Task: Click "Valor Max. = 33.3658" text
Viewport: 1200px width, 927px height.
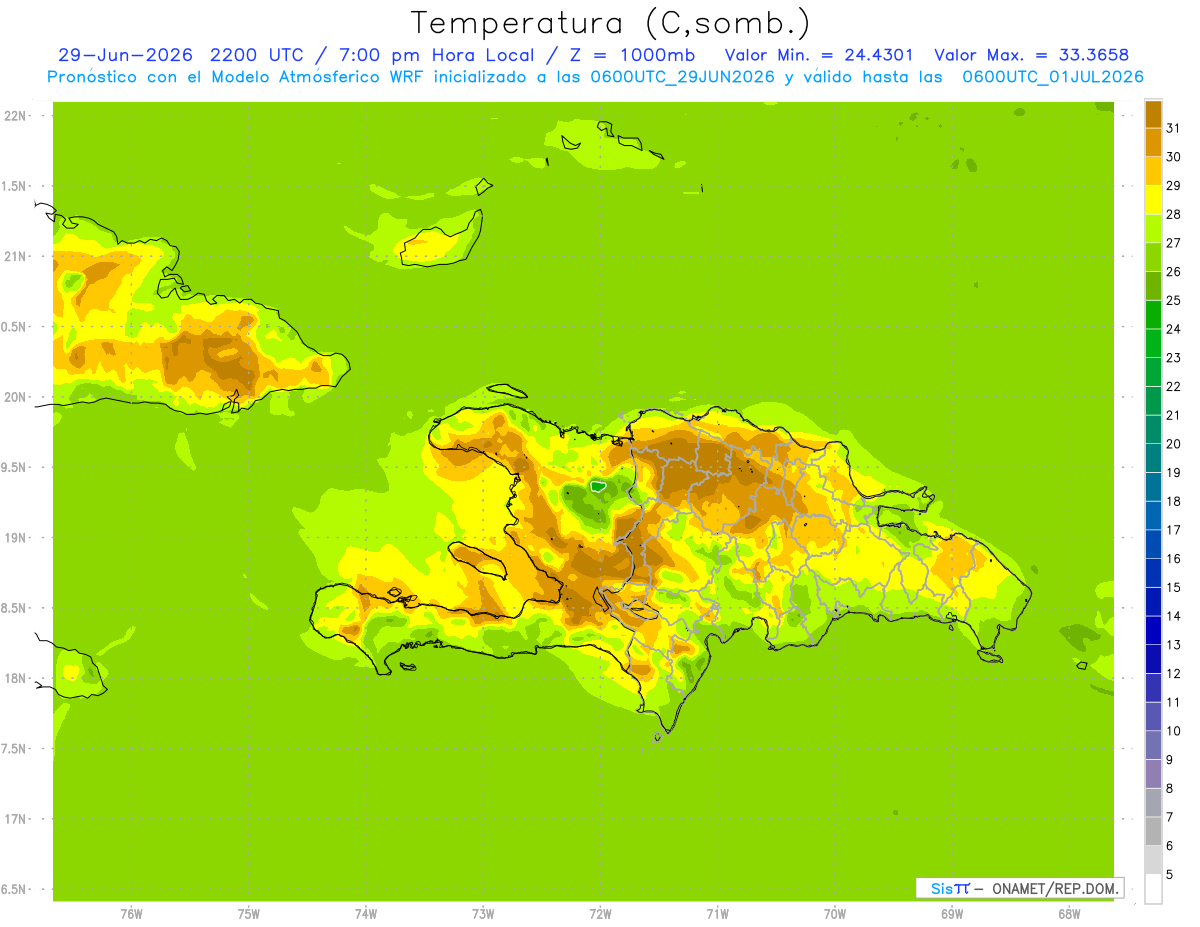Action: point(1031,55)
